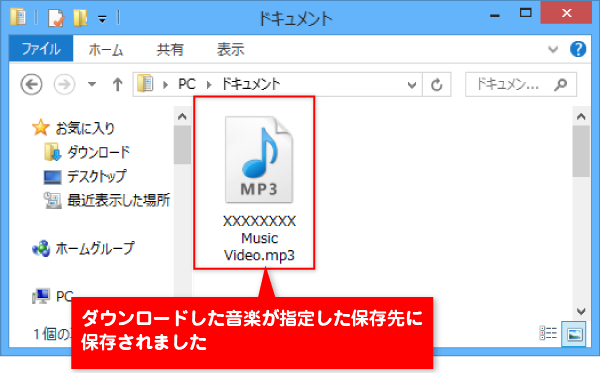
Task: Click the ダウンロード folder icon
Action: [x=52, y=152]
